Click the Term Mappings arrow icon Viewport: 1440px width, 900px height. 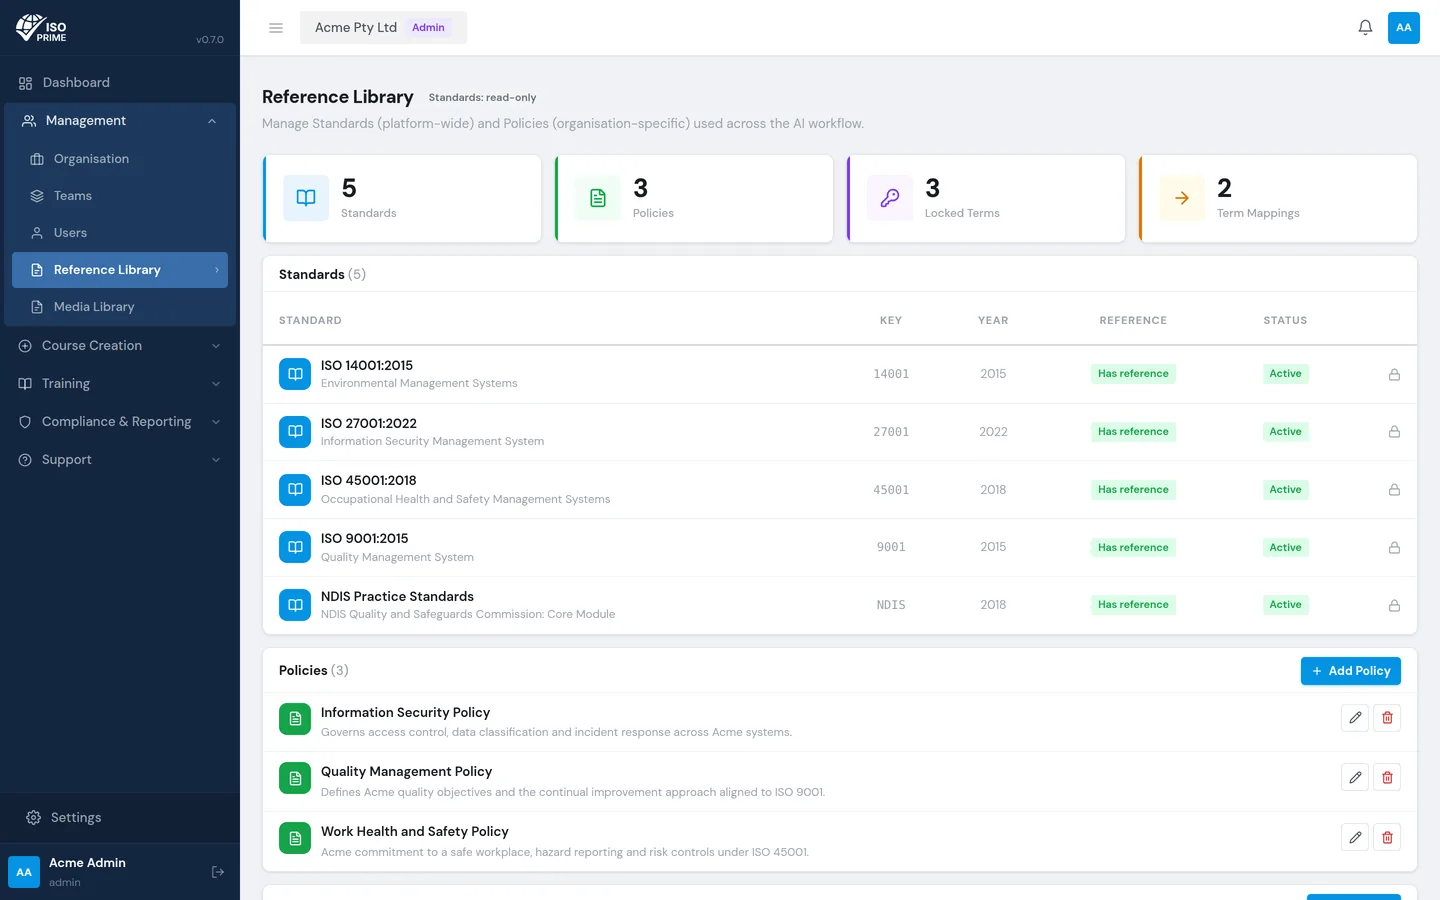click(1182, 198)
